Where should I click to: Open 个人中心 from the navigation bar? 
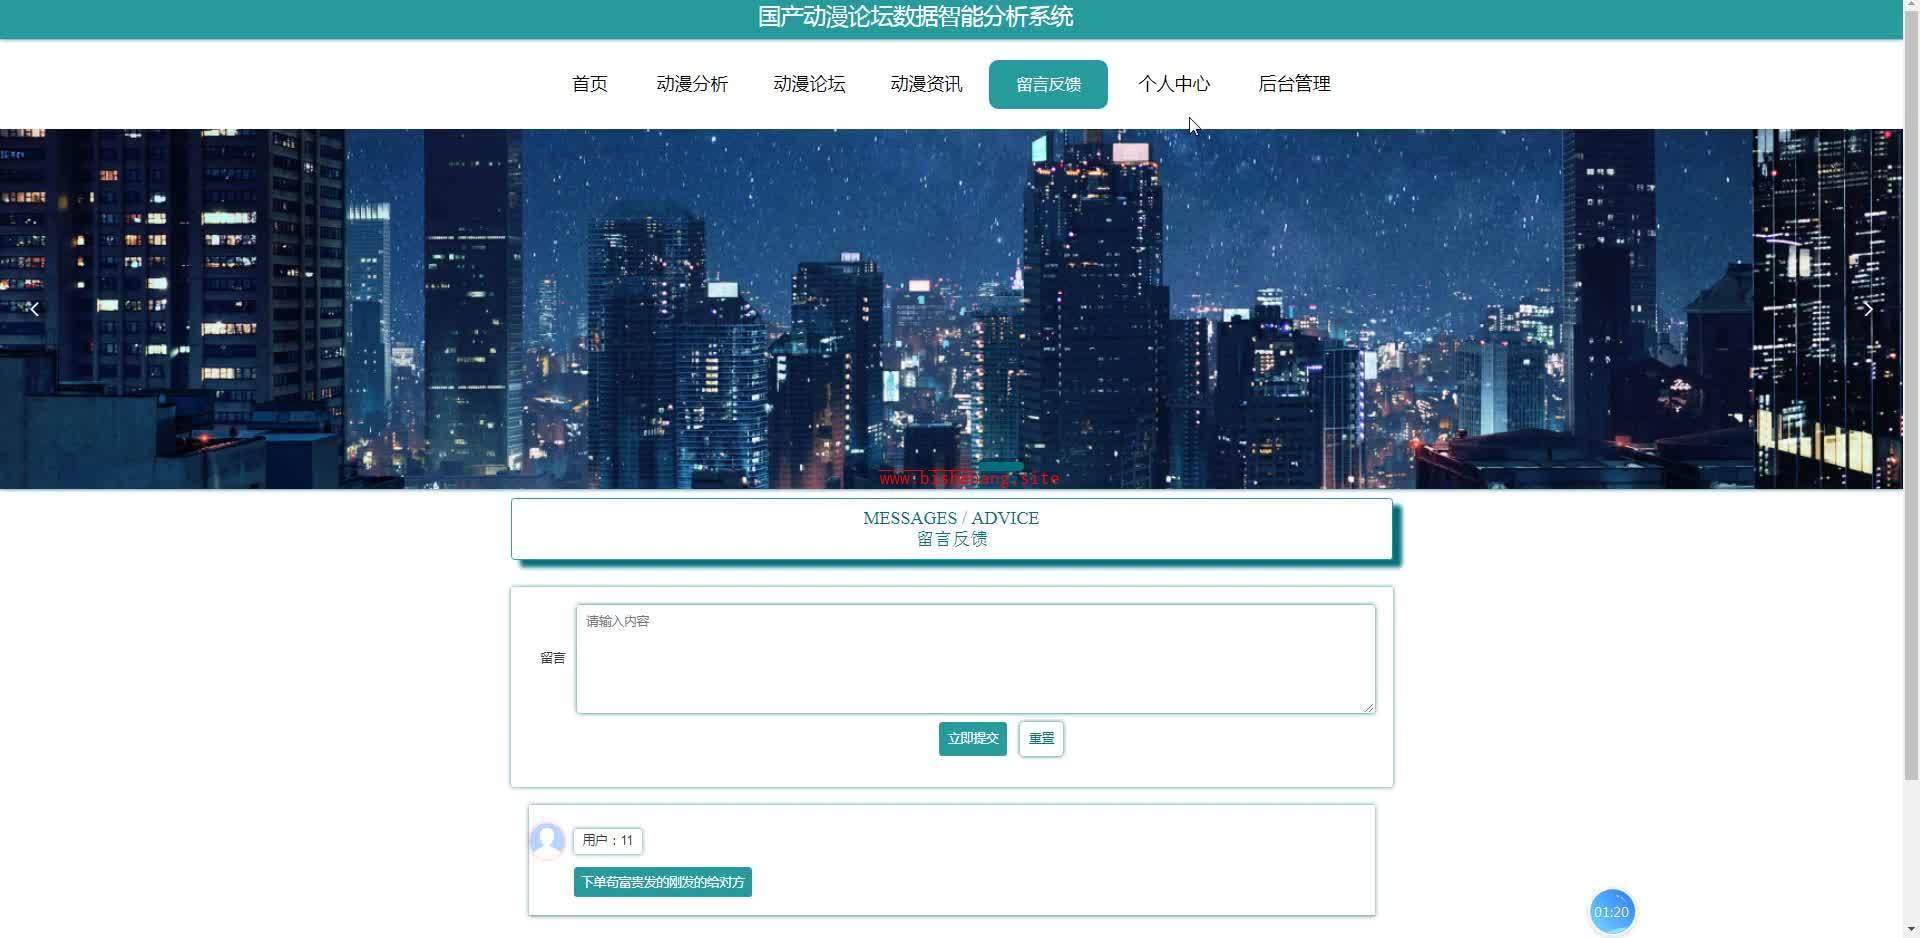pos(1174,84)
